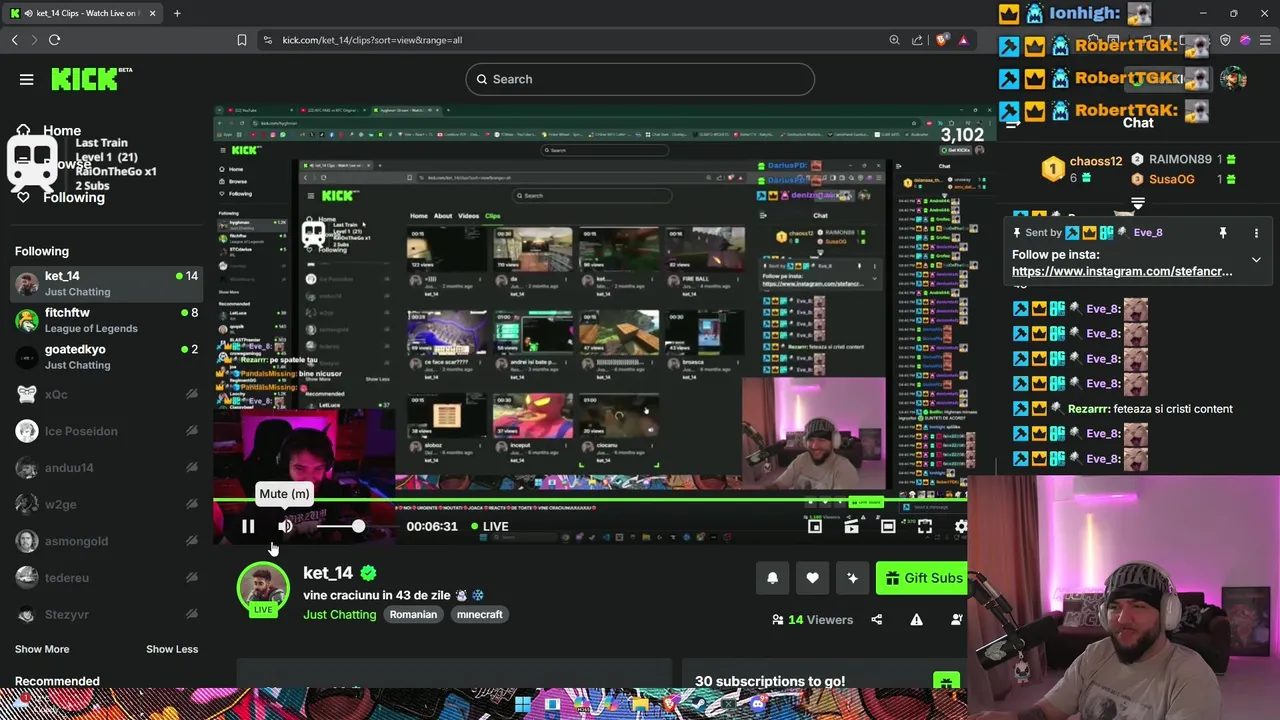The image size is (1280, 720).
Task: Create a clip with the clip icon
Action: point(851,526)
